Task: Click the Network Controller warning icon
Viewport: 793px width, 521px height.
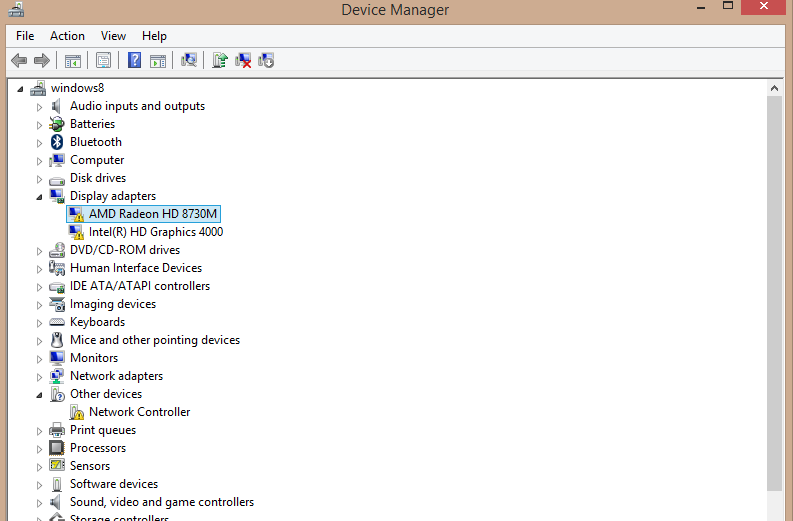Action: point(76,412)
